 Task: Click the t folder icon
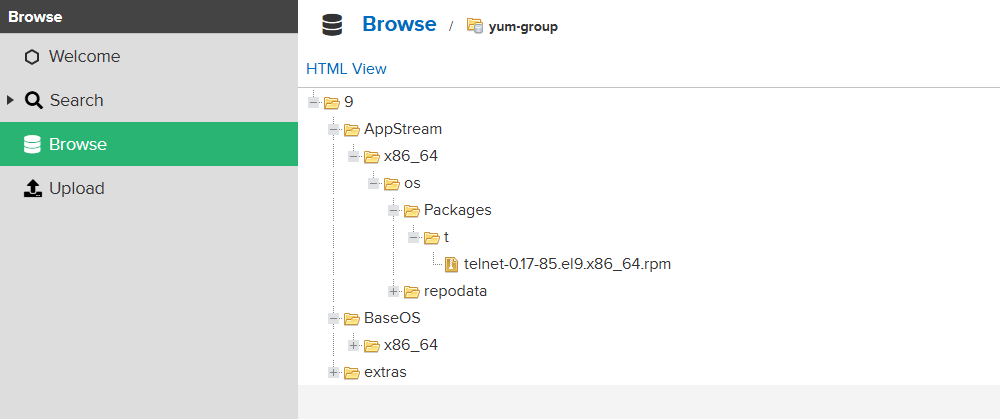[x=432, y=237]
